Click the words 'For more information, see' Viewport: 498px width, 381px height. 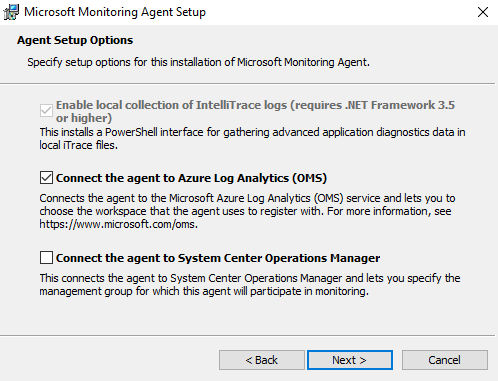point(389,211)
